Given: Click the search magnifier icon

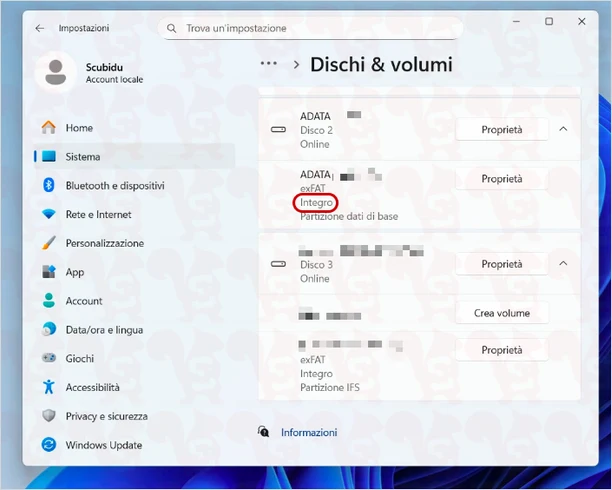Looking at the screenshot, I should tap(171, 28).
